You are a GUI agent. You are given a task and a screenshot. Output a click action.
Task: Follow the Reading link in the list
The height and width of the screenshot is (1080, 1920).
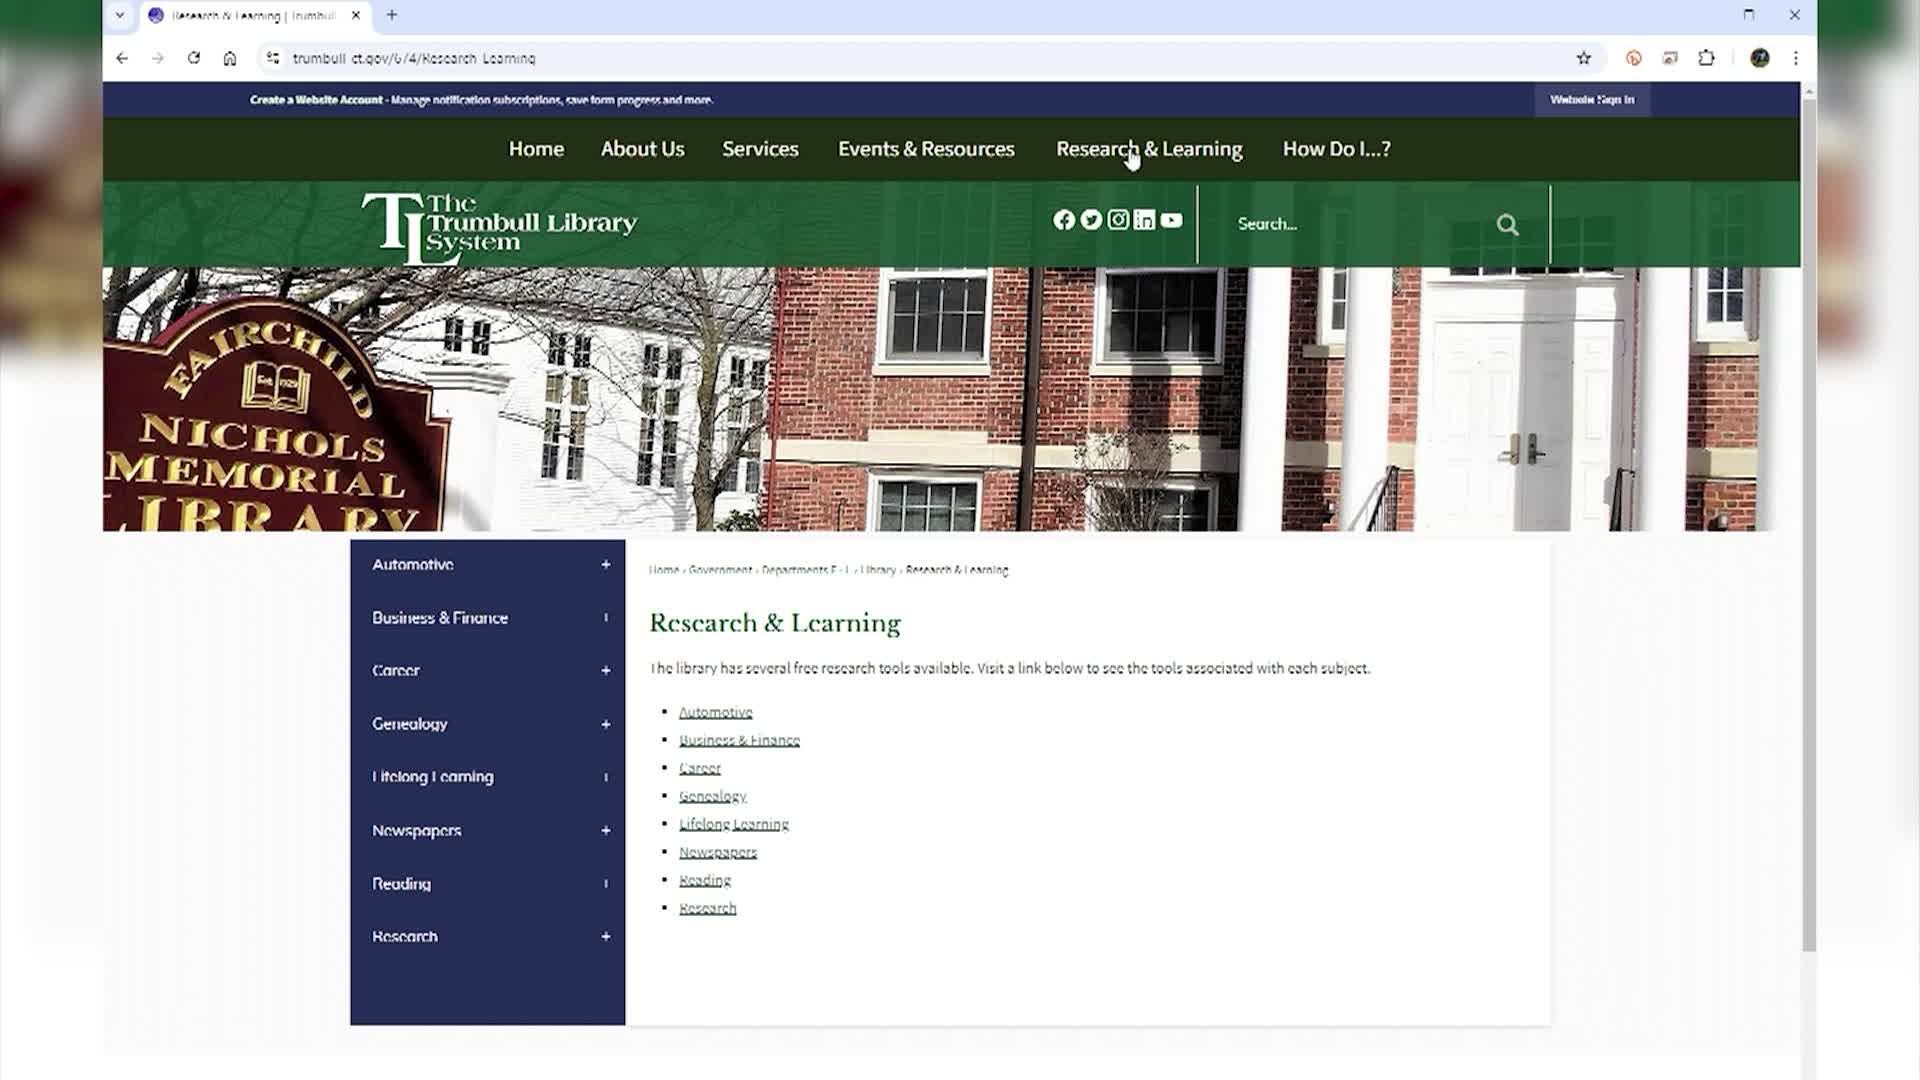[705, 880]
